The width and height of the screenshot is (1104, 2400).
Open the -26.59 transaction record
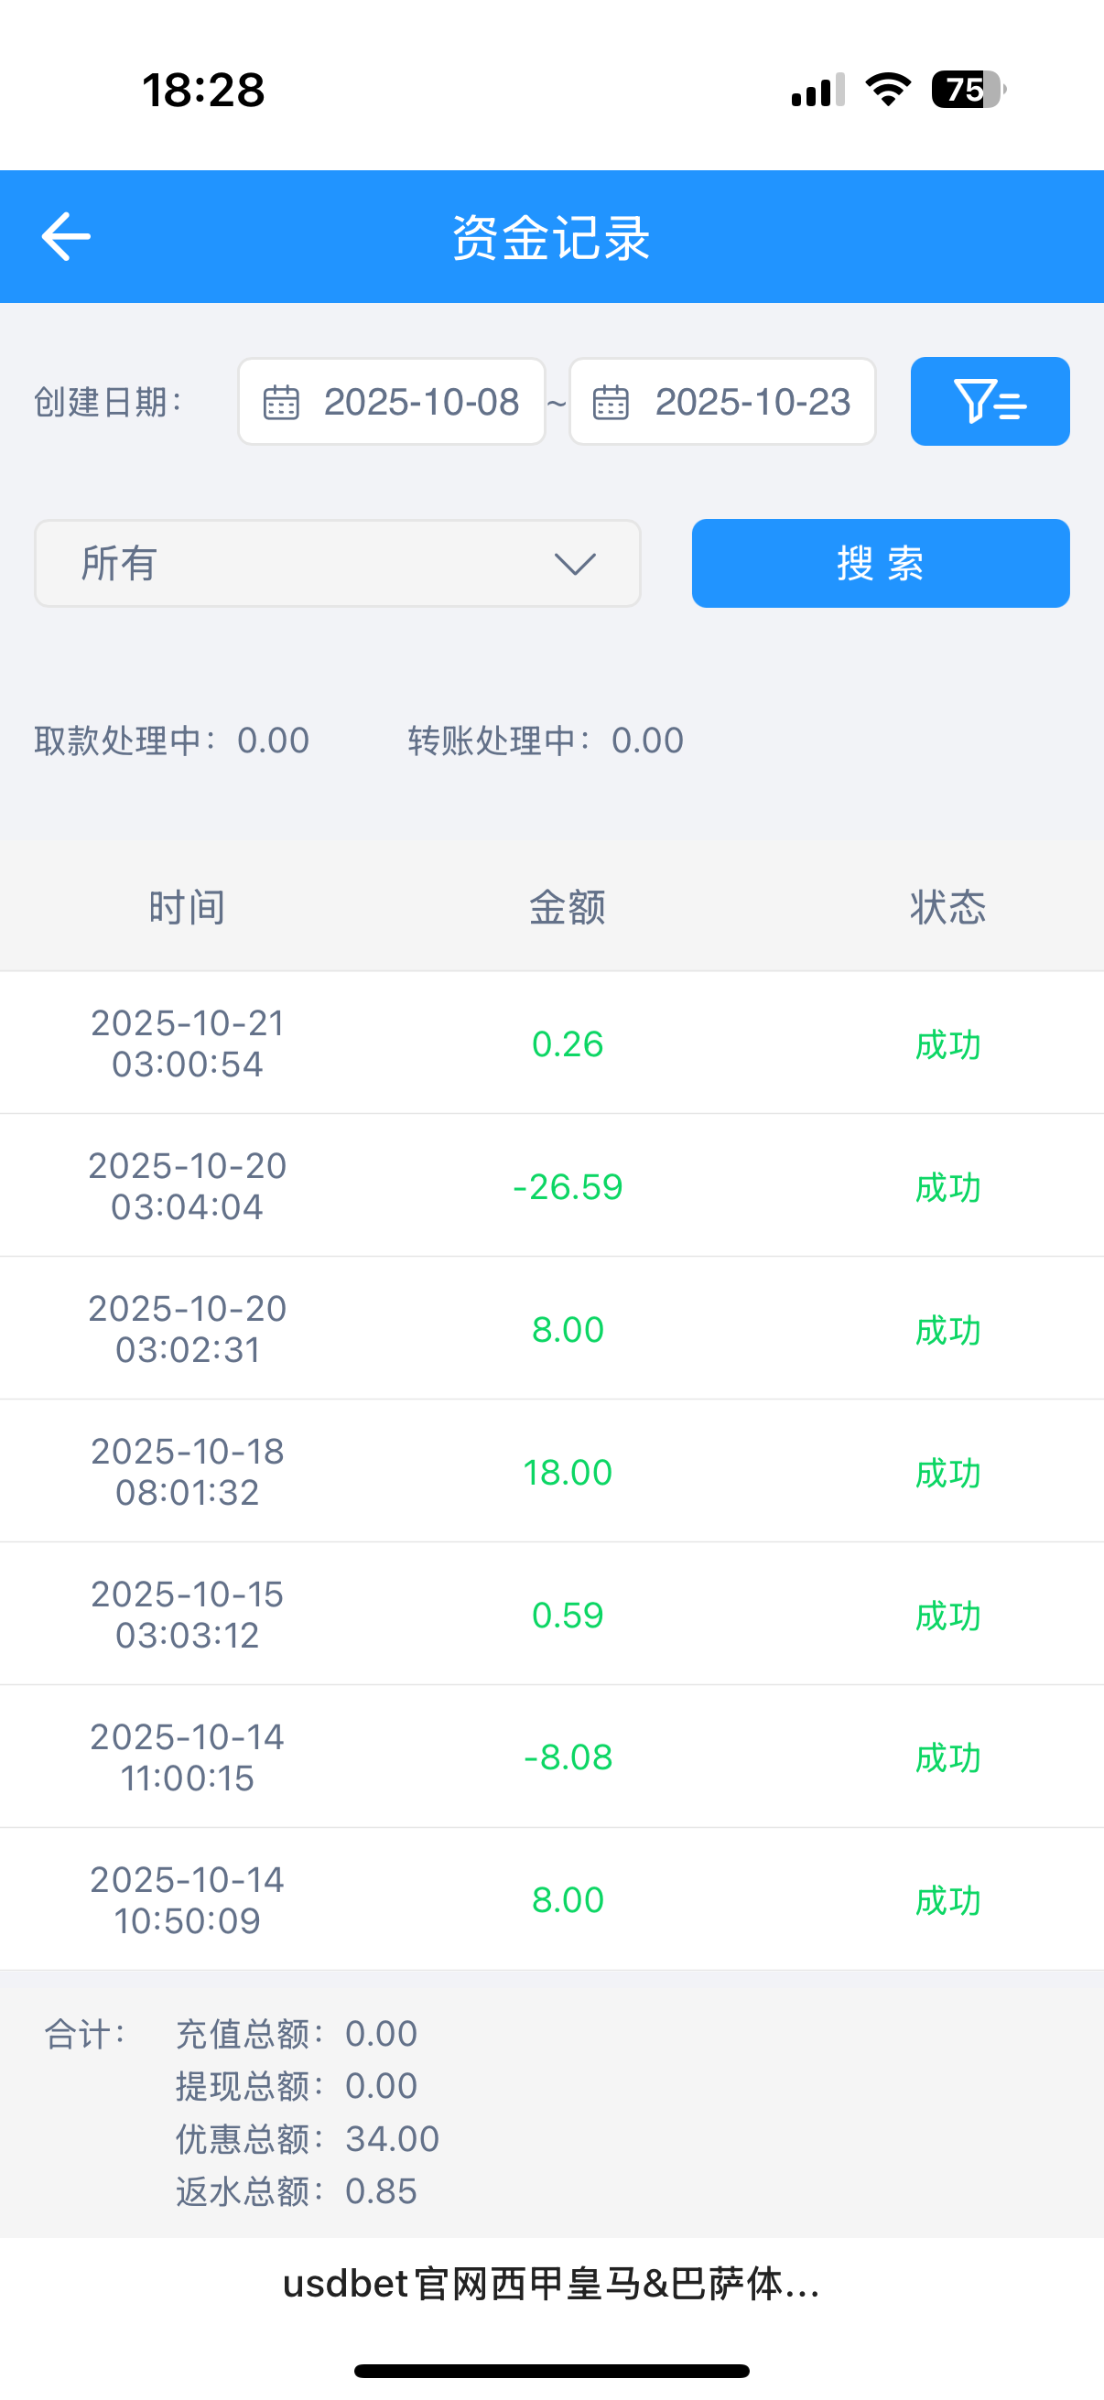(567, 1187)
